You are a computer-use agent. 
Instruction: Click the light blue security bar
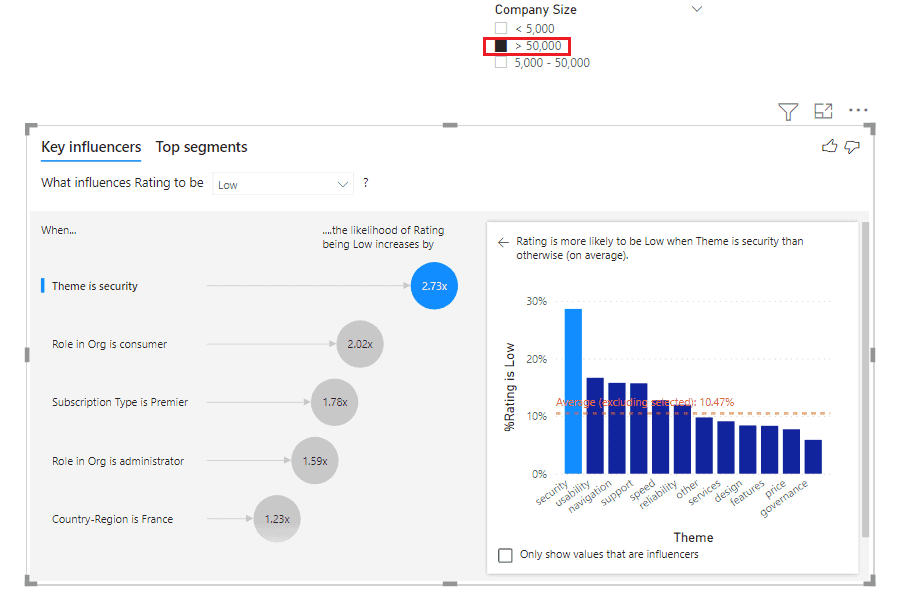pyautogui.click(x=573, y=391)
